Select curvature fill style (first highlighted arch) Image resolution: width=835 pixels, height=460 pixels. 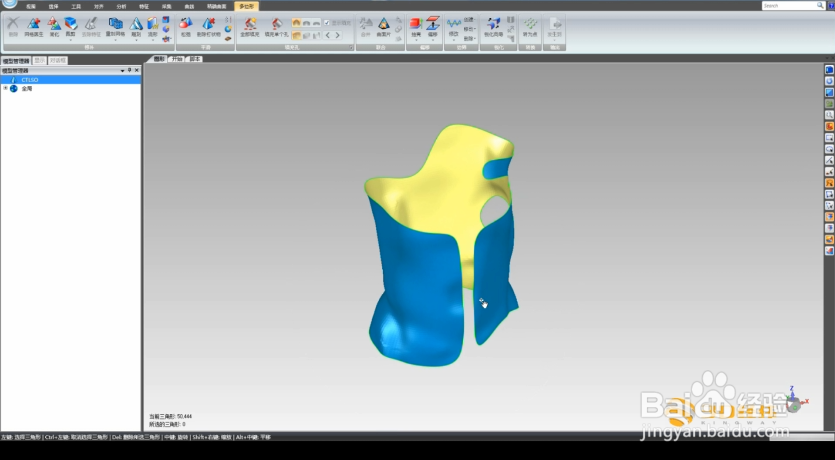click(296, 23)
